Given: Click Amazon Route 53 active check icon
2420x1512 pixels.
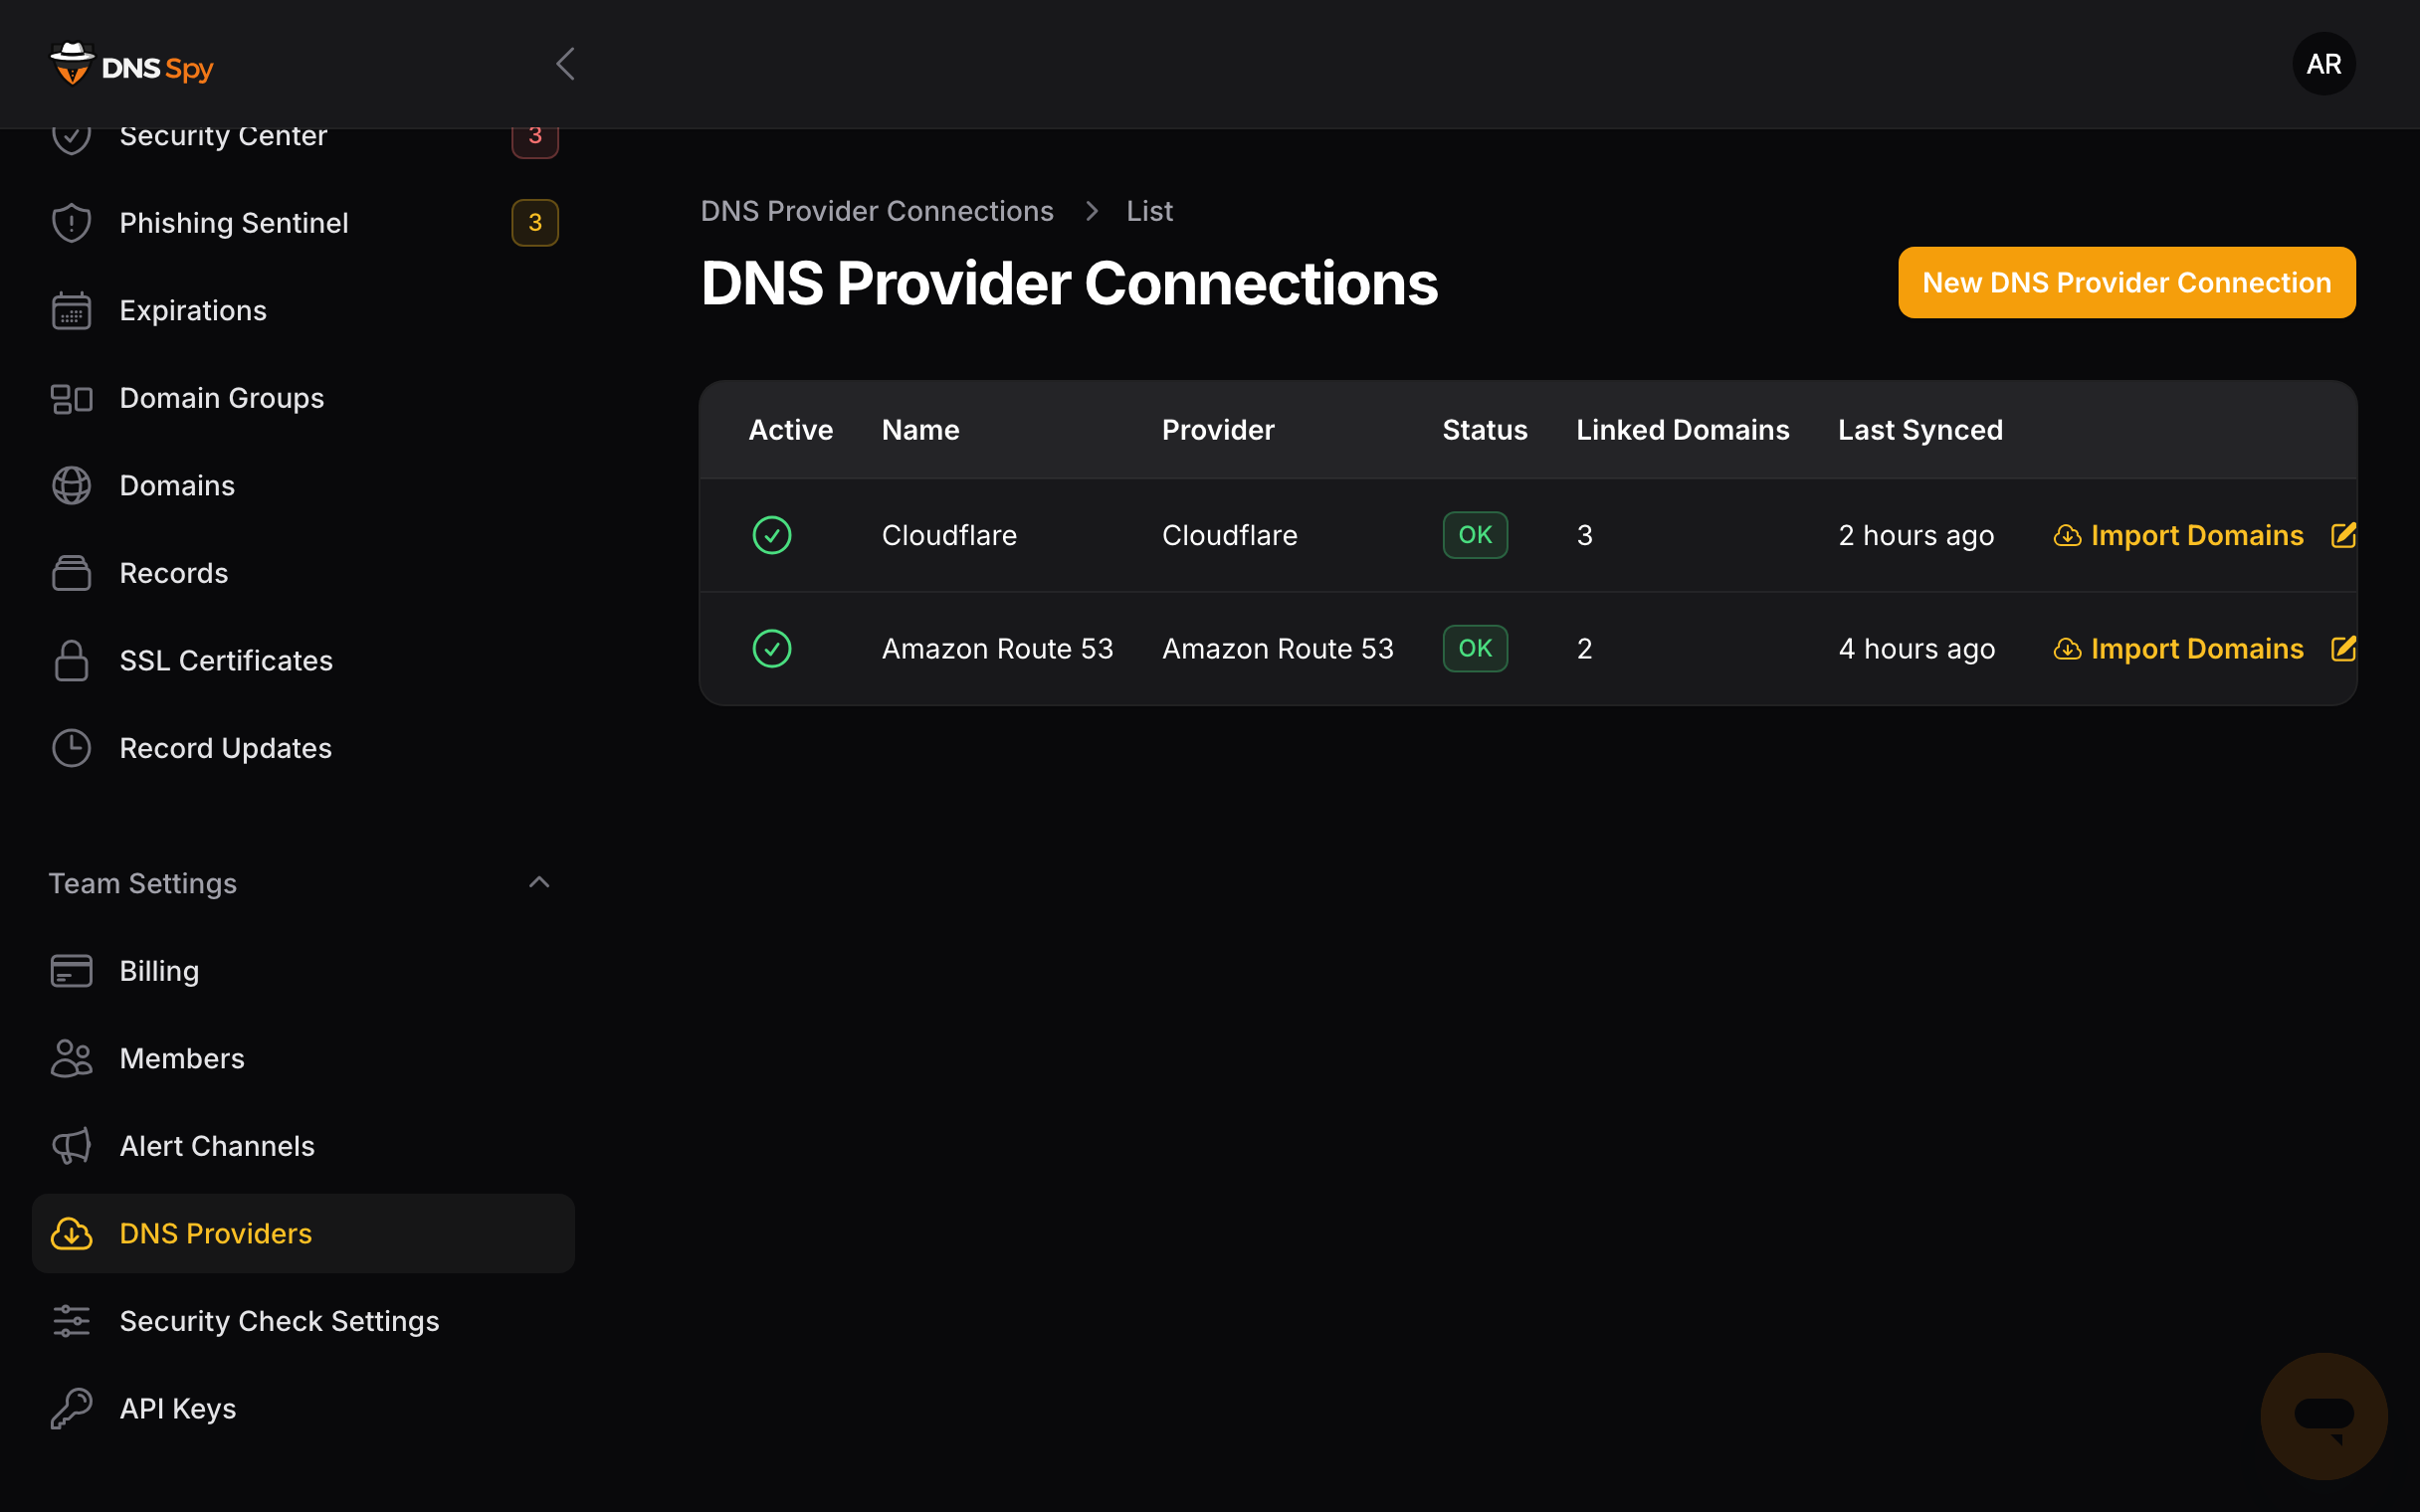Looking at the screenshot, I should (771, 648).
